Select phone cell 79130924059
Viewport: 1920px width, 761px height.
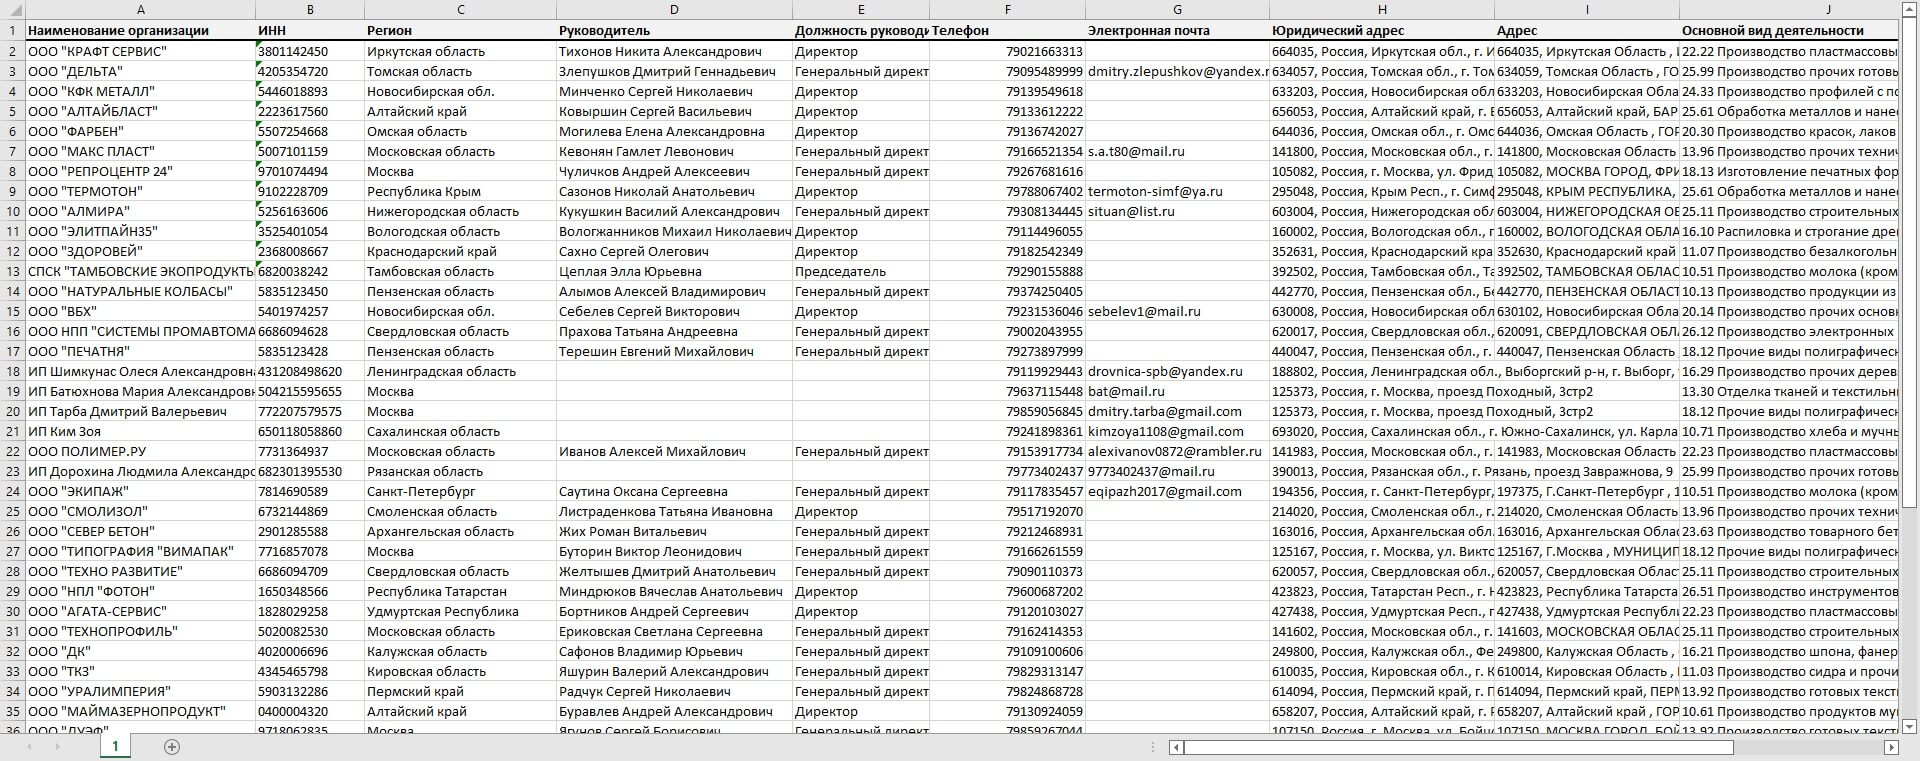[x=1007, y=711]
